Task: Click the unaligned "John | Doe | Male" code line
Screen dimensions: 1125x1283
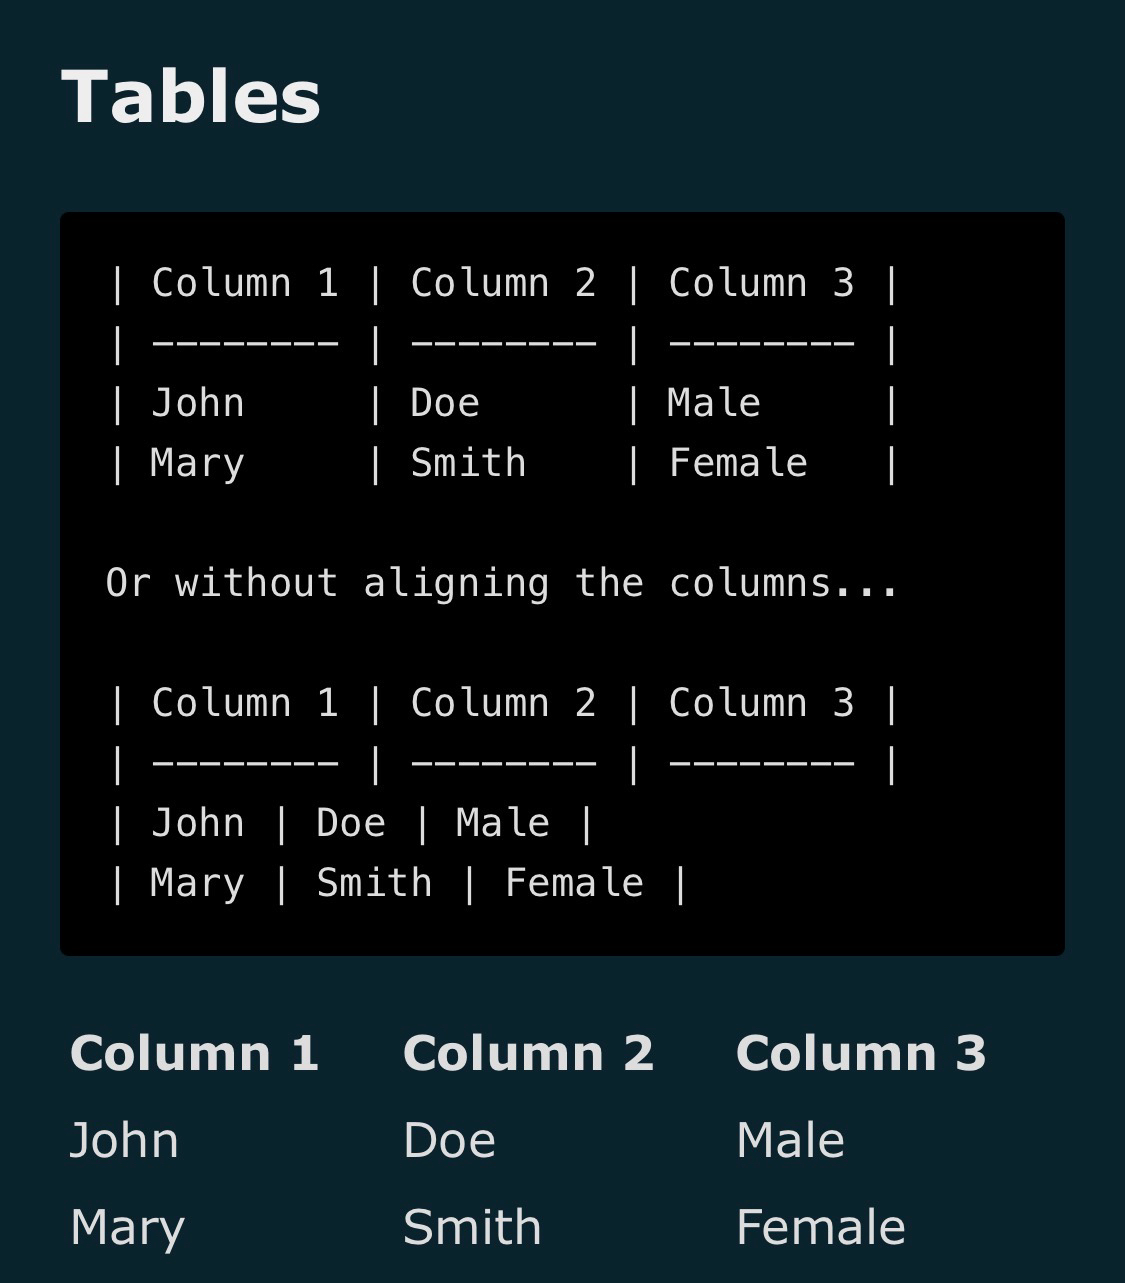Action: pos(350,824)
